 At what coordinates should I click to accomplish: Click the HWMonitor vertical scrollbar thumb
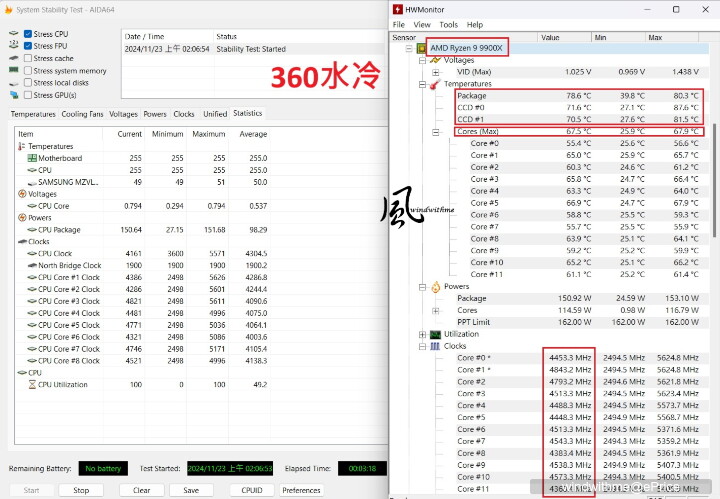click(715, 180)
